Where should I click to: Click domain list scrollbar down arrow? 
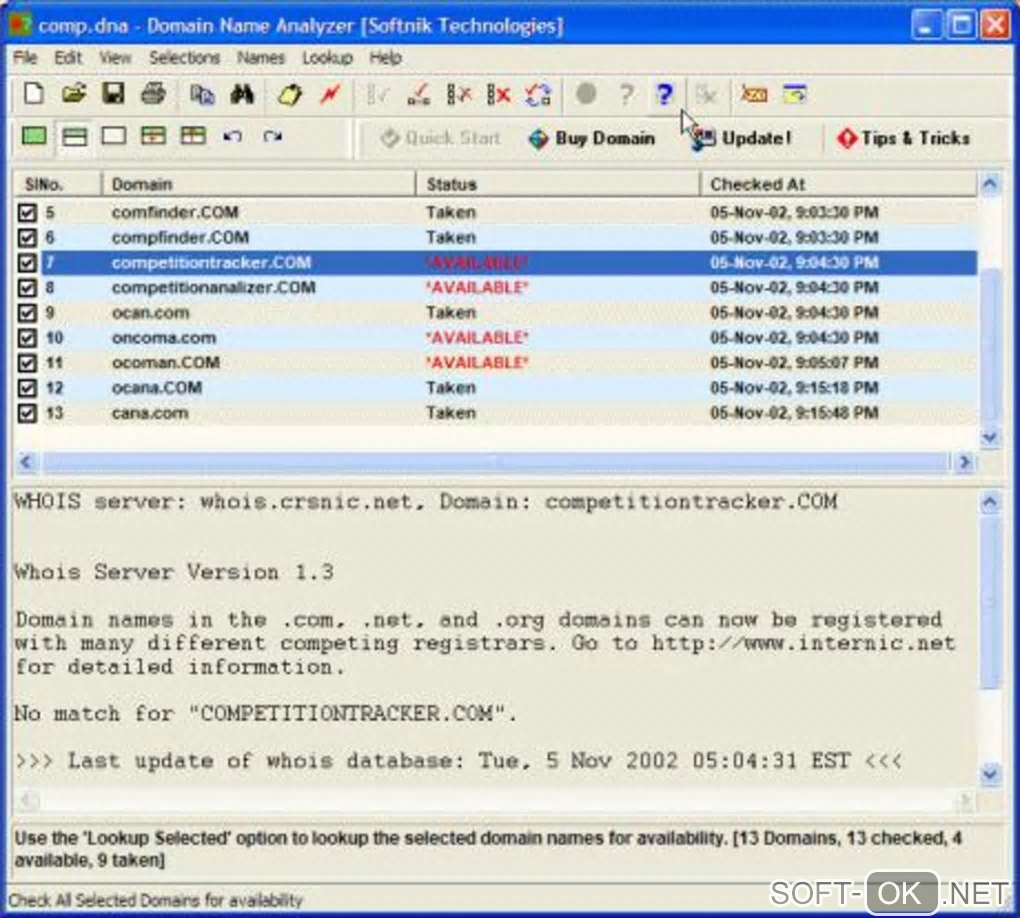[990, 437]
